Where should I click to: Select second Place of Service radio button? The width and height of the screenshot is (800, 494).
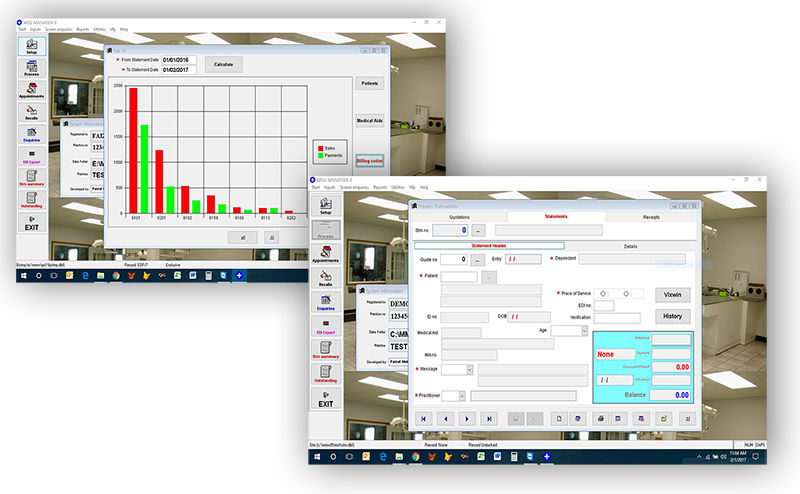[x=627, y=293]
